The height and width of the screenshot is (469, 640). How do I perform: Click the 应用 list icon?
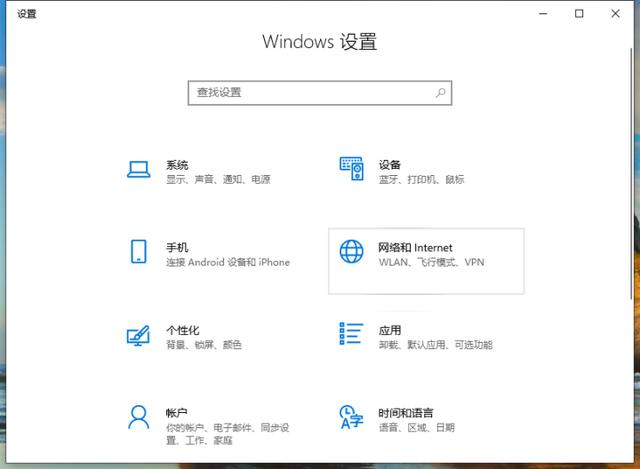tap(351, 334)
